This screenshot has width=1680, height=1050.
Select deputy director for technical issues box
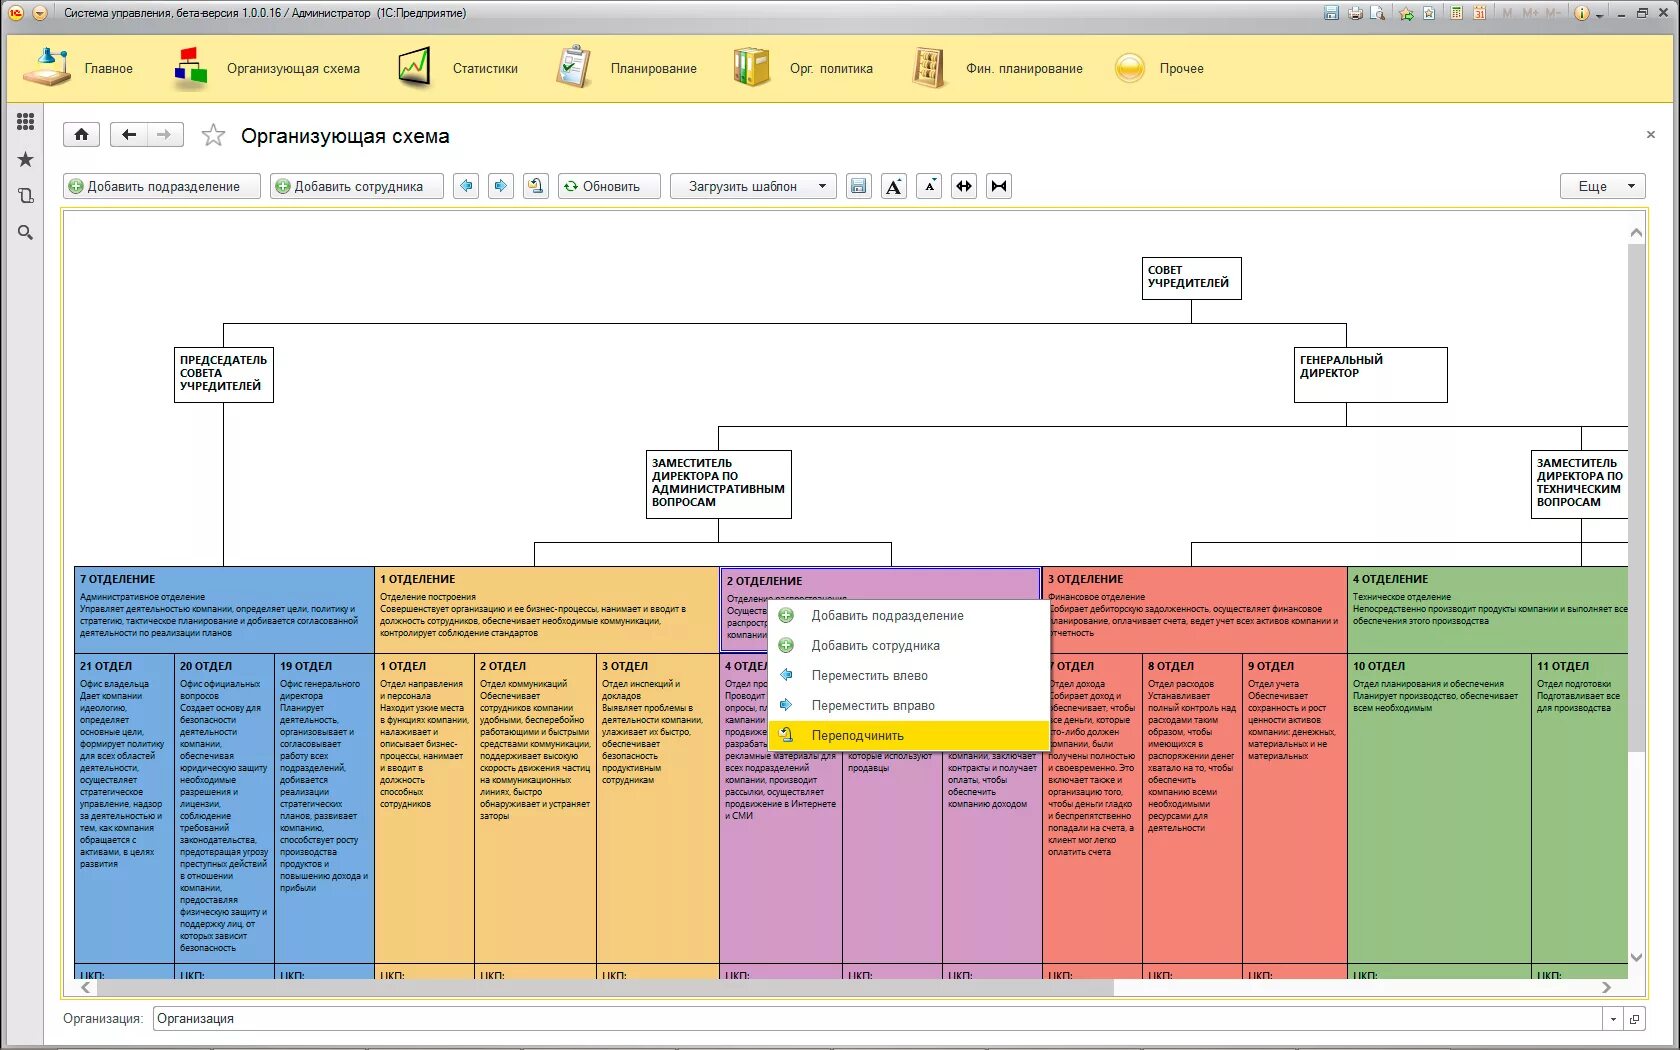1579,484
